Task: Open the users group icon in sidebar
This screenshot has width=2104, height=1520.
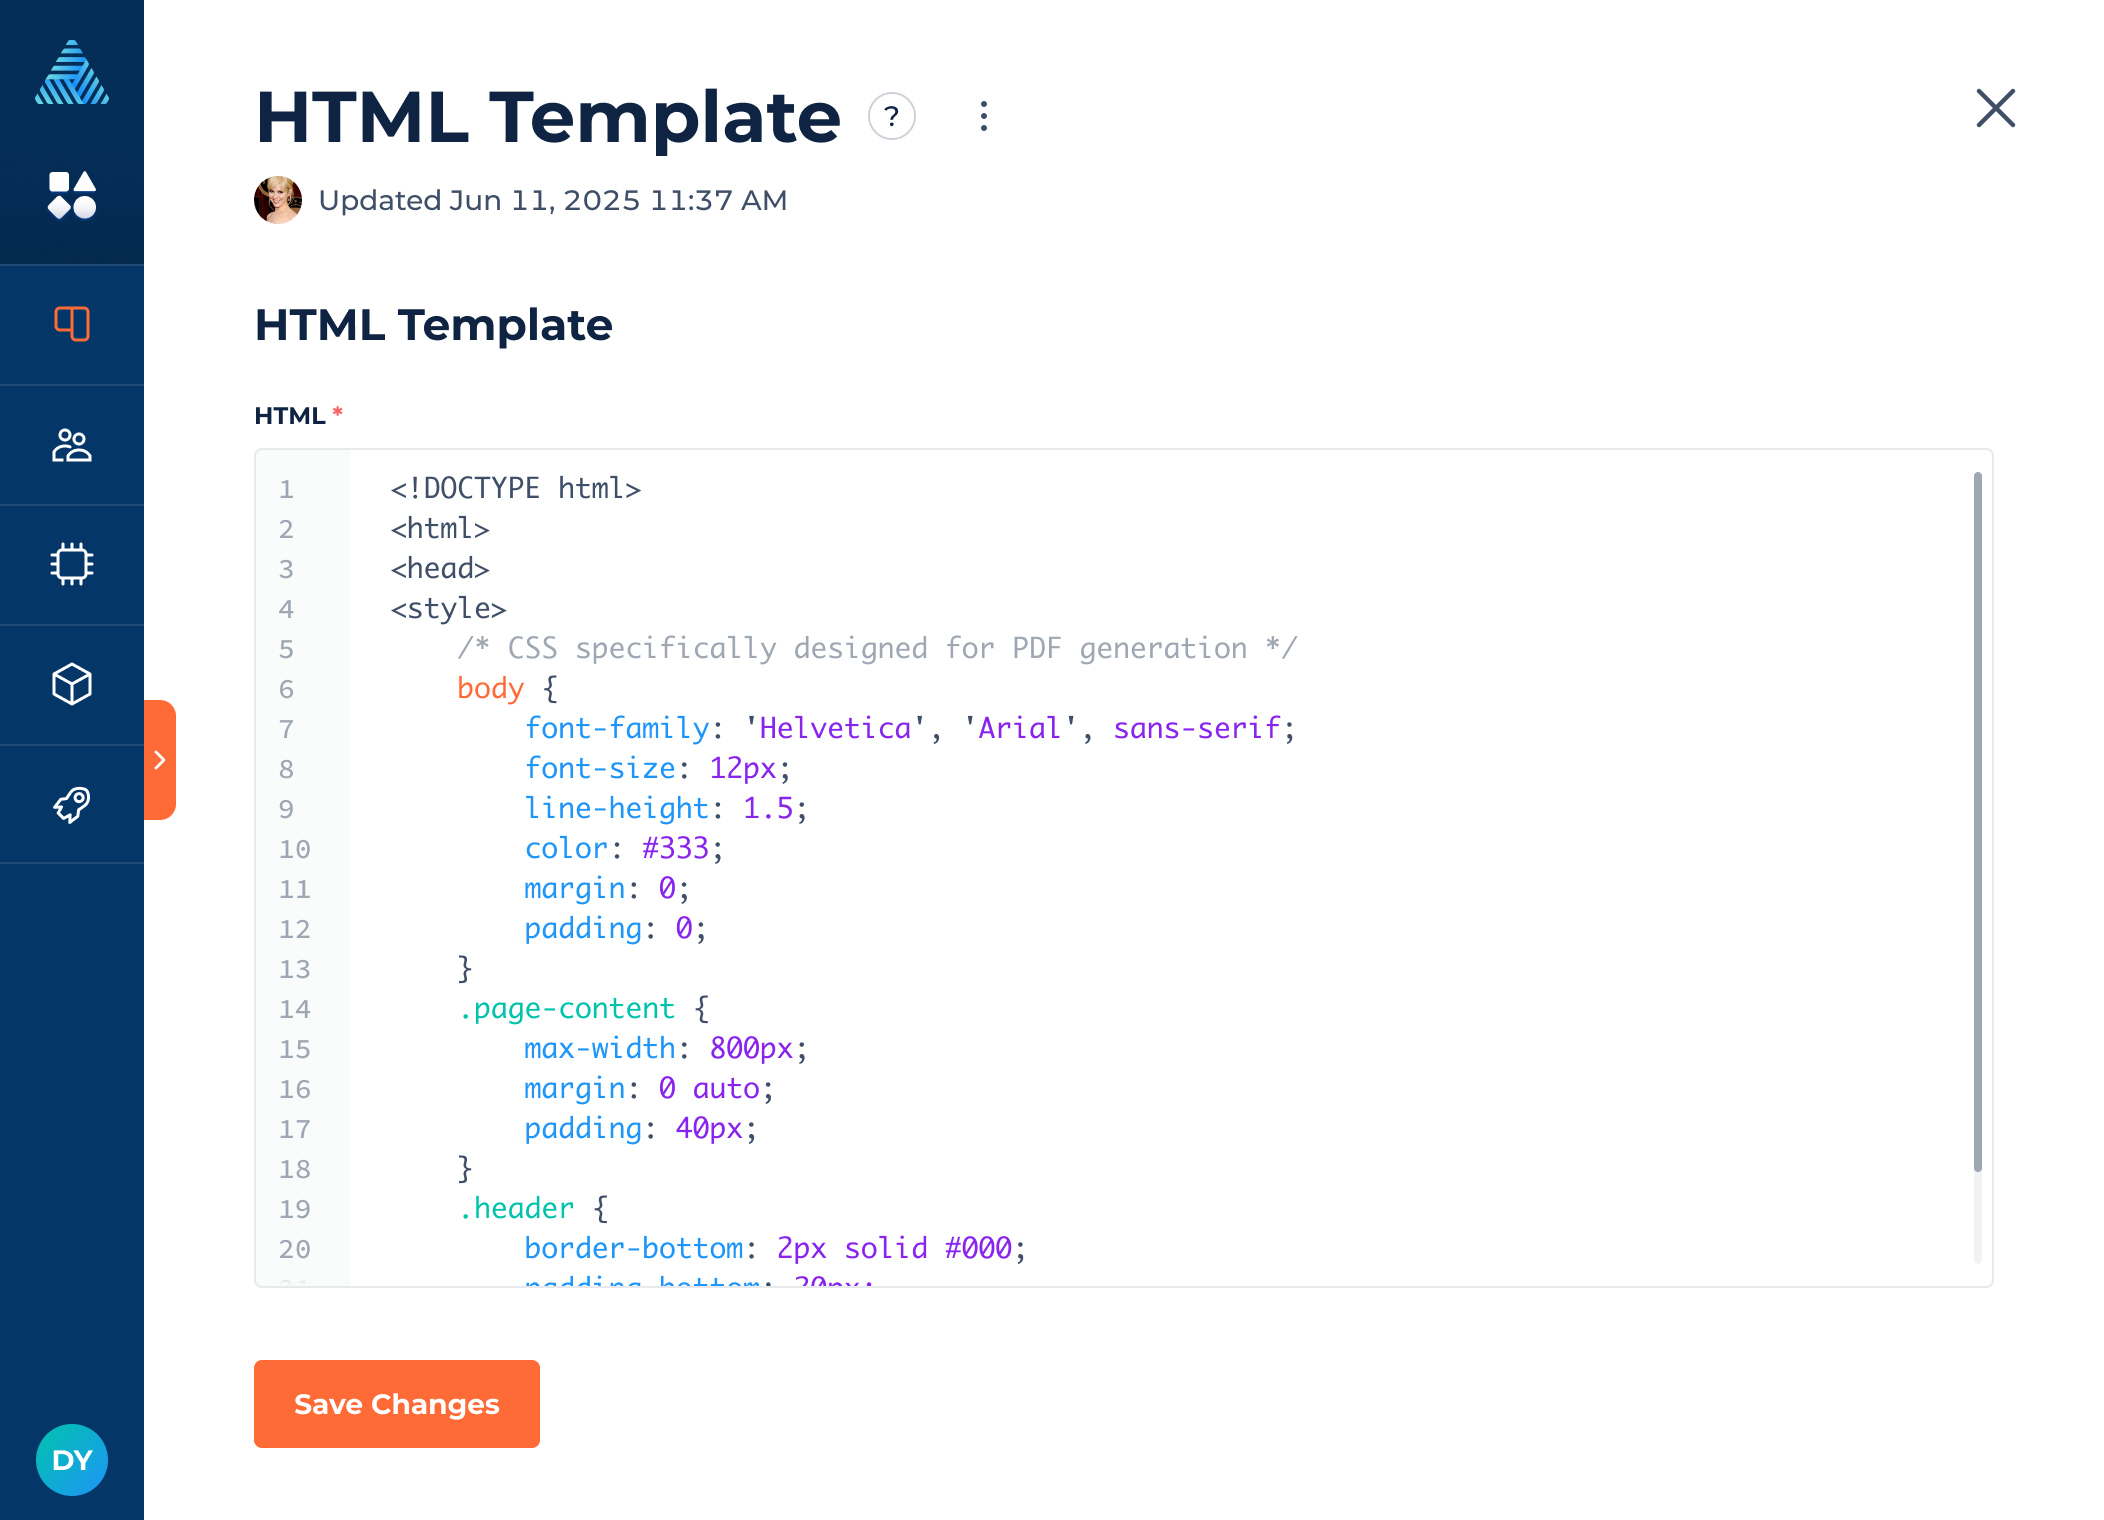Action: pyautogui.click(x=72, y=445)
